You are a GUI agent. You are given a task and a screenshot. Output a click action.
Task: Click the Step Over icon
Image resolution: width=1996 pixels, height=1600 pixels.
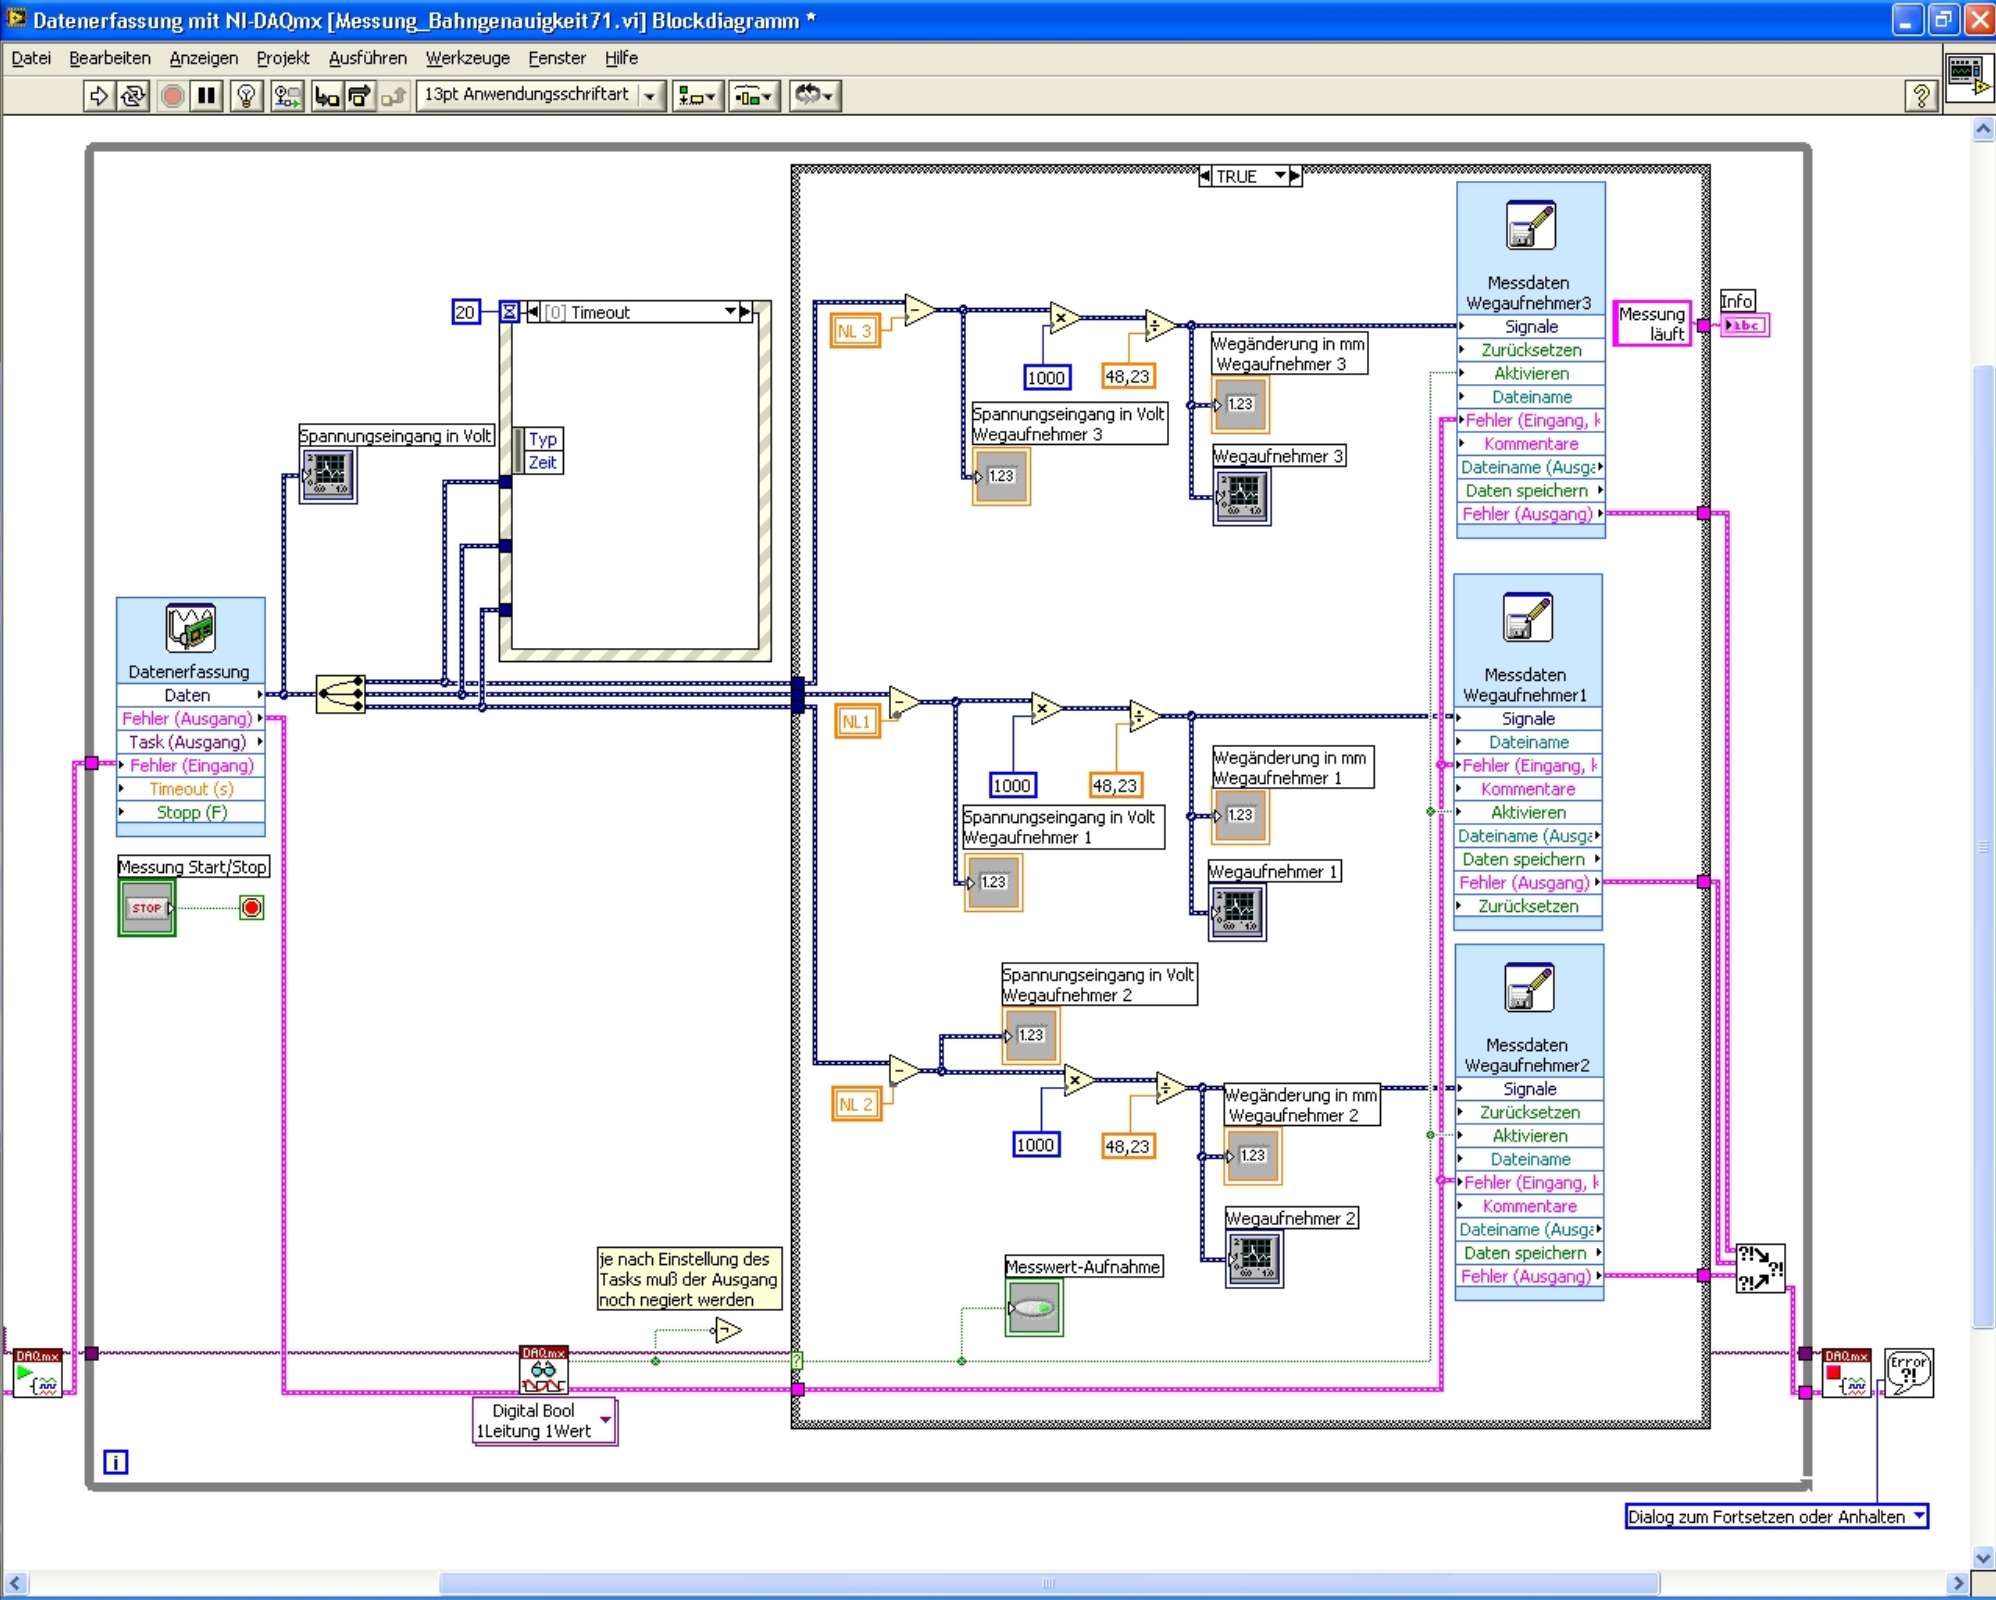pos(359,96)
